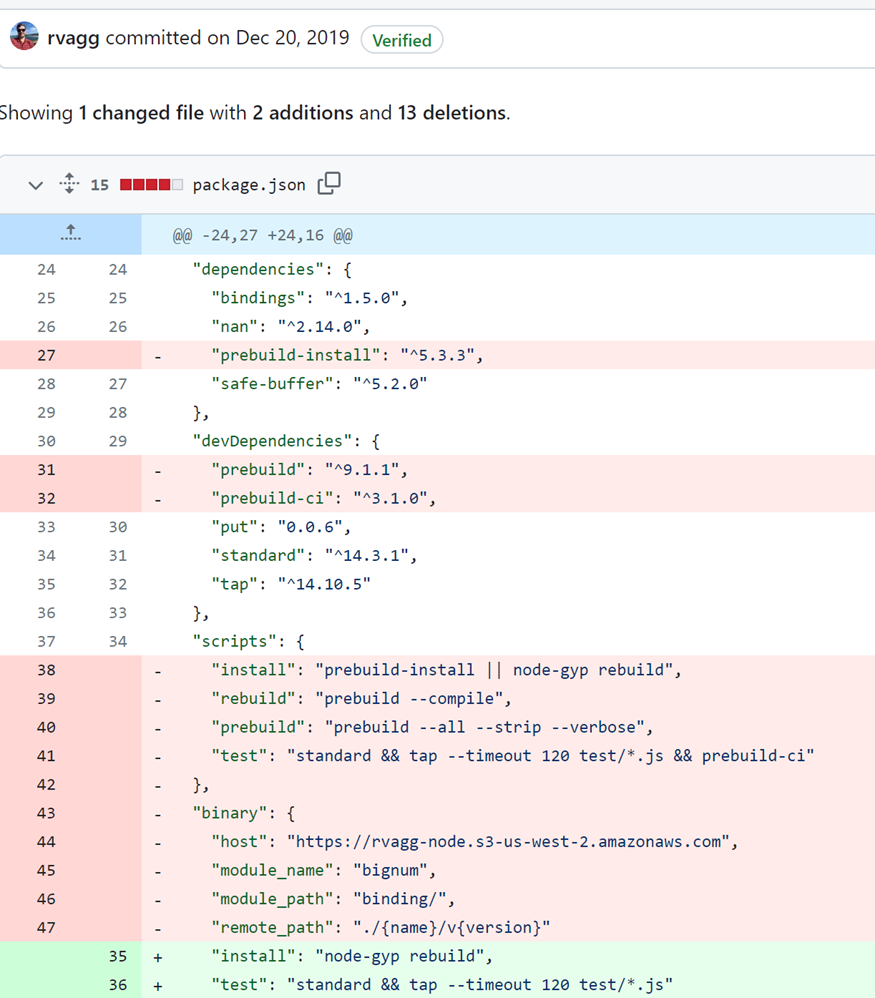Click the '1 changed file' text
Image resolution: width=875 pixels, height=998 pixels.
click(x=141, y=113)
